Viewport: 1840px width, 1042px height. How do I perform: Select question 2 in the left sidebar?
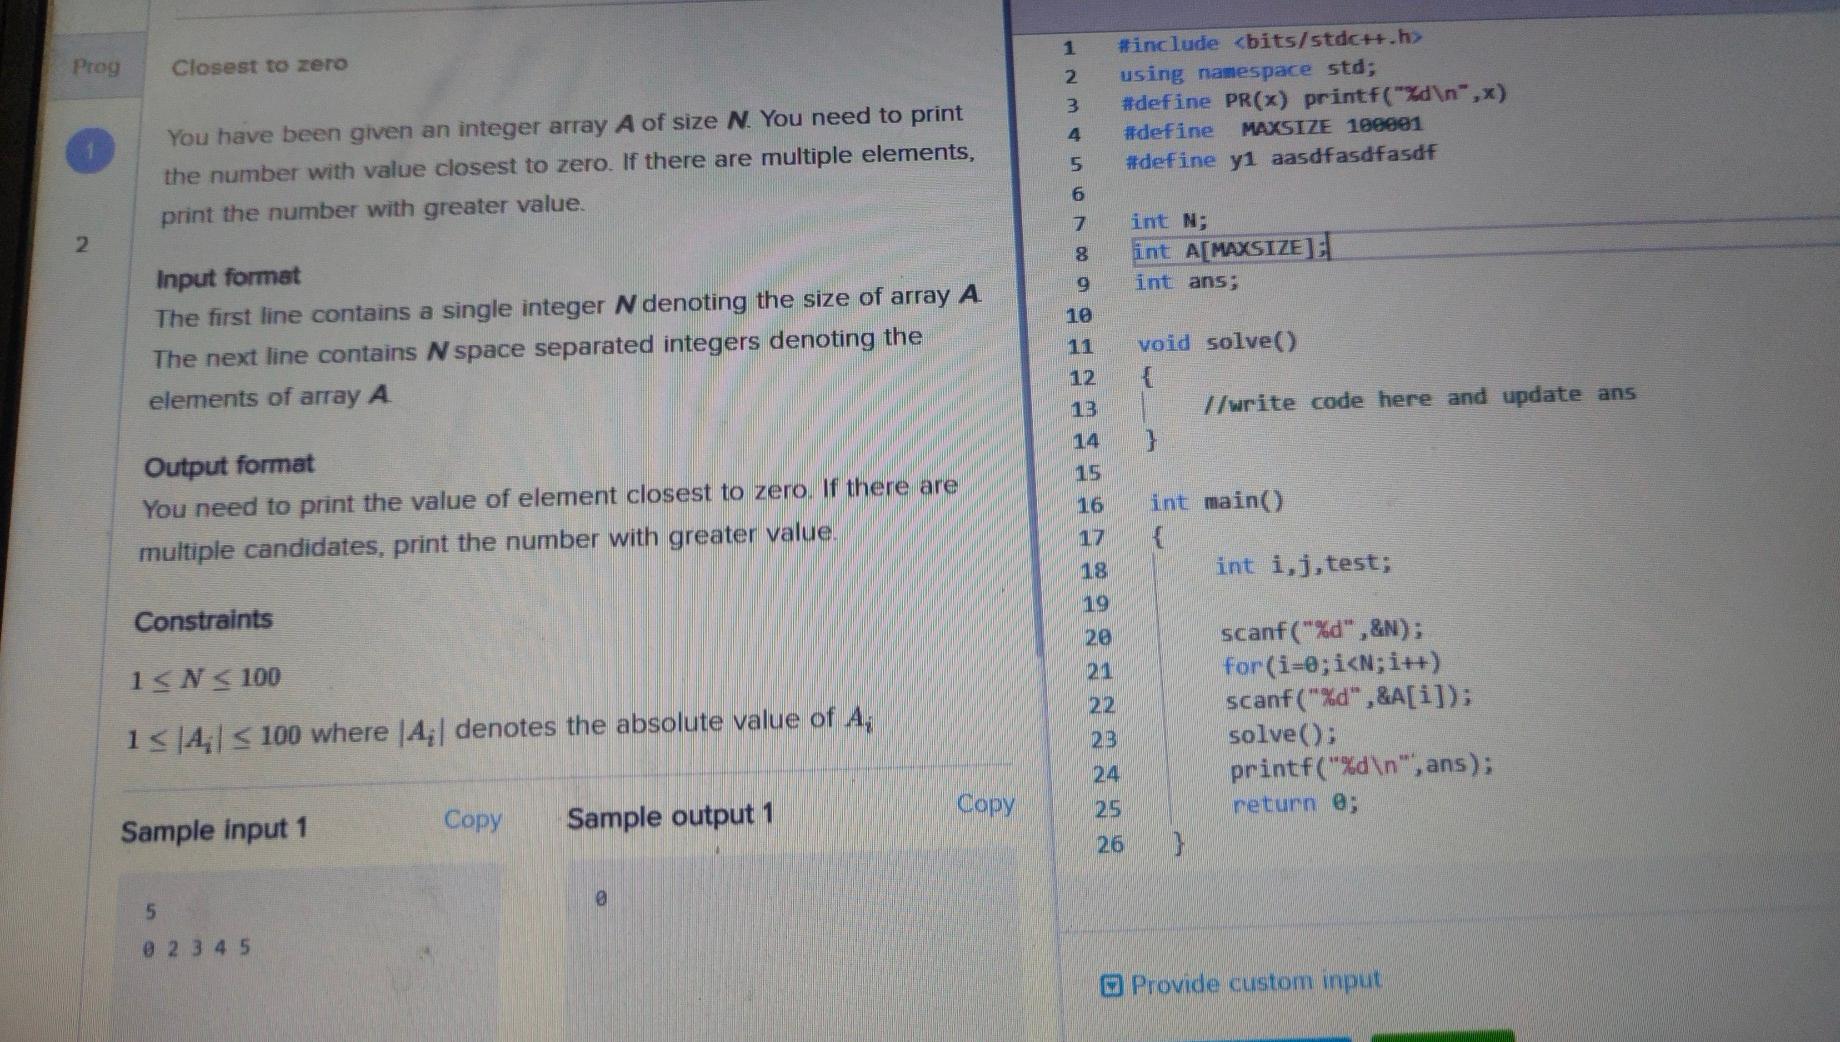pyautogui.click(x=83, y=243)
